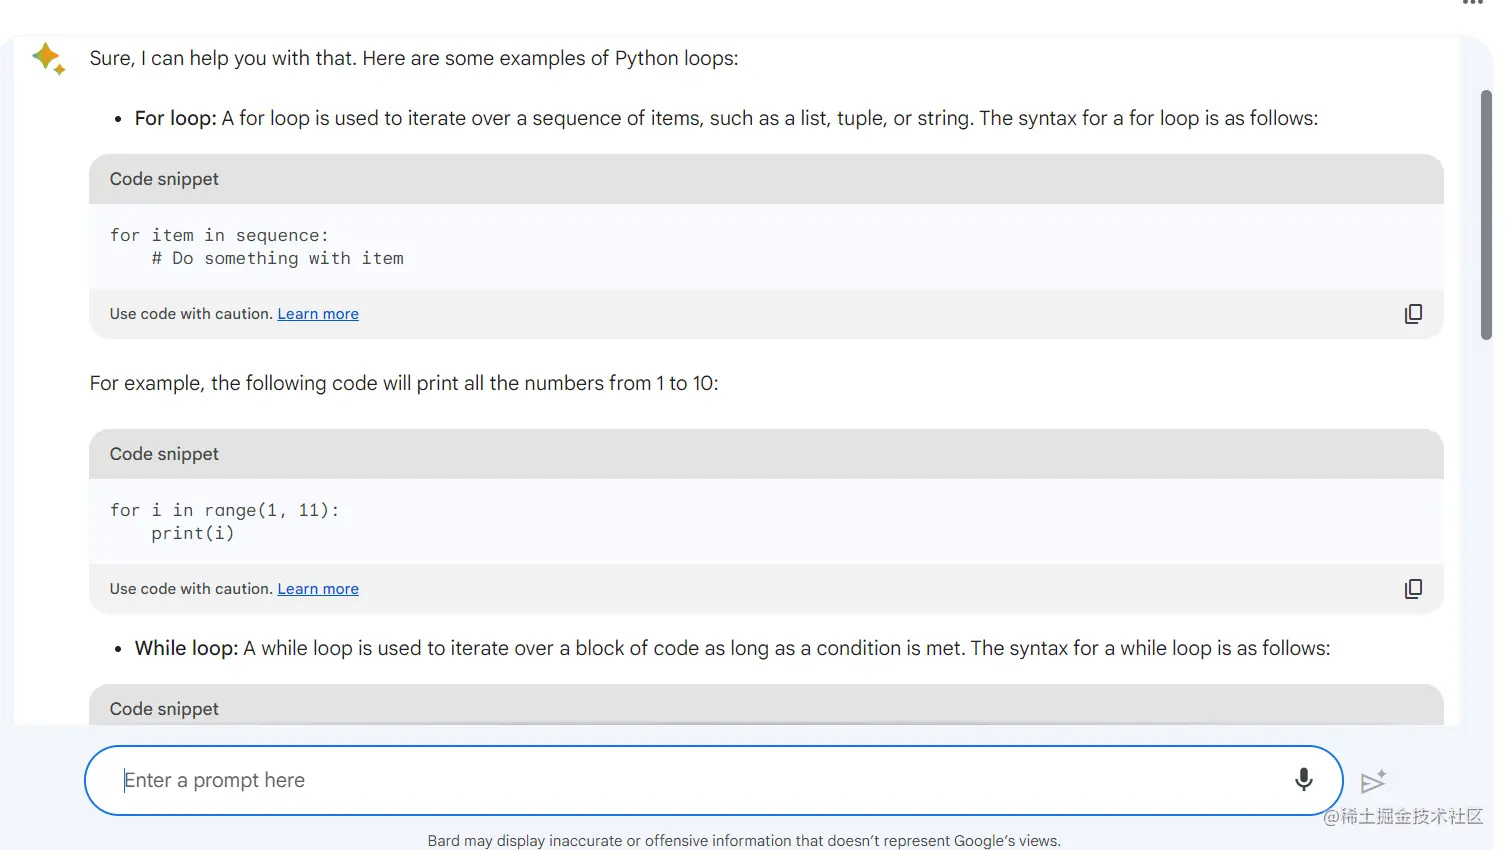Start voice input with the microphone icon

1303,780
